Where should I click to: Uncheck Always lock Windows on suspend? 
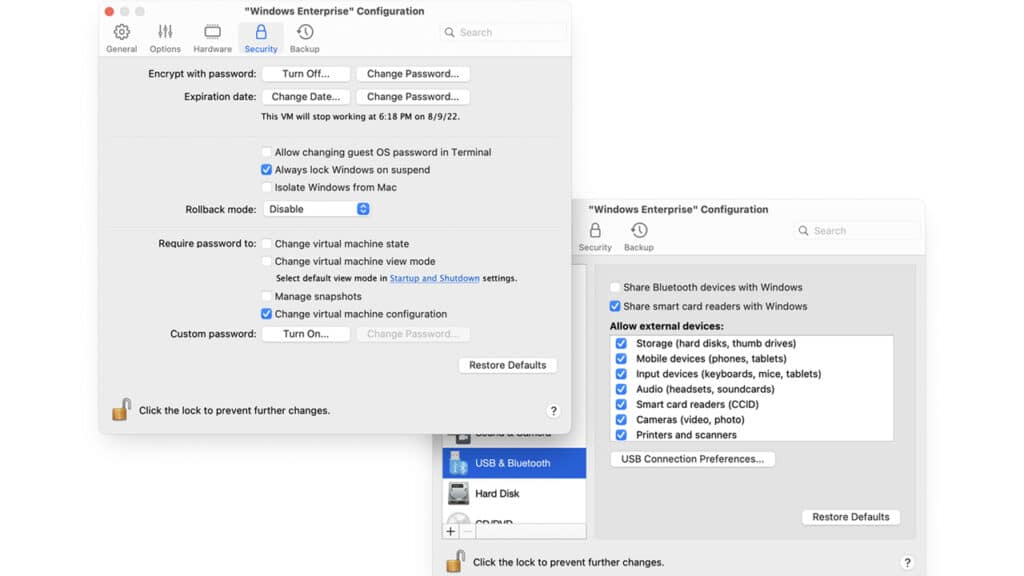266,170
